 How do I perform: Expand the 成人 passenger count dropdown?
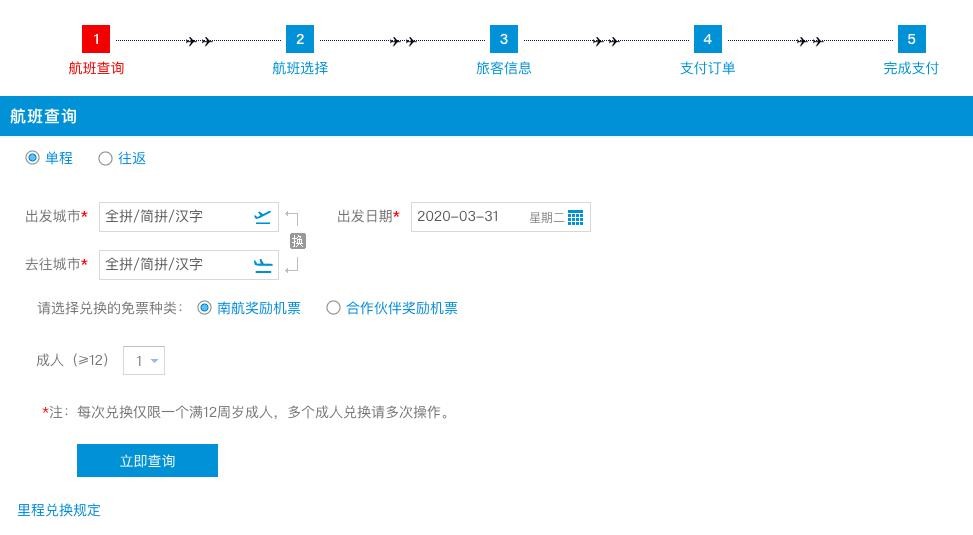[x=144, y=360]
